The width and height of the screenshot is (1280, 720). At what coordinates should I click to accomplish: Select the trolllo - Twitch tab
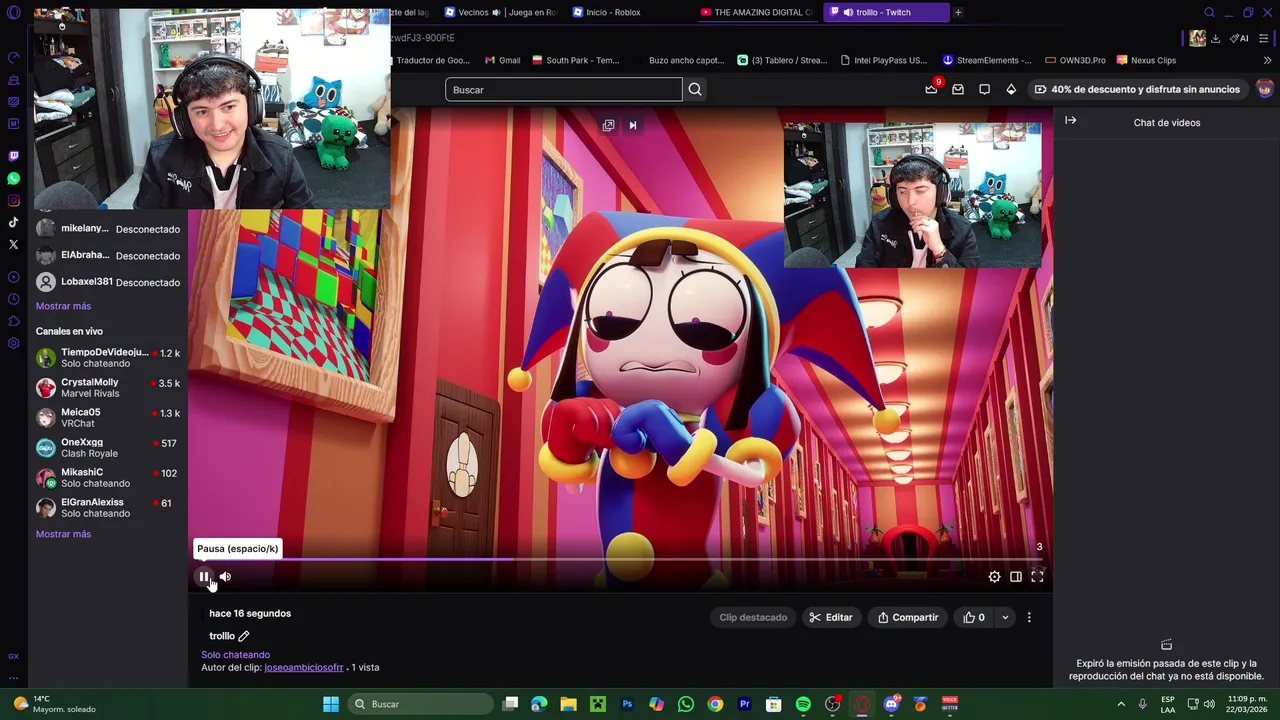pyautogui.click(x=885, y=12)
